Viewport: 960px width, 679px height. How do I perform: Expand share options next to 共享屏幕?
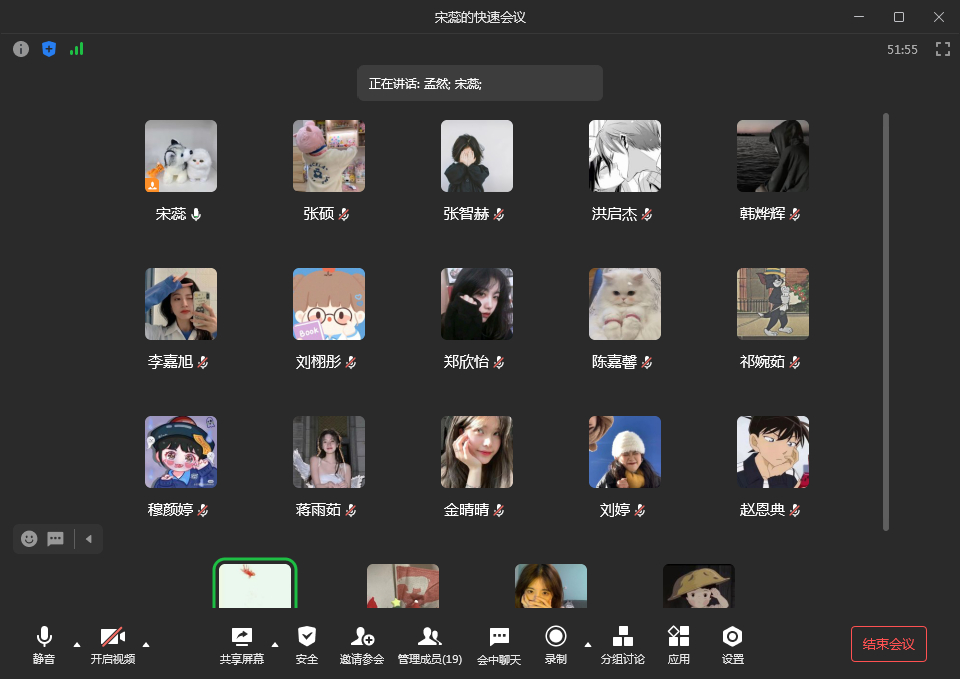(275, 645)
